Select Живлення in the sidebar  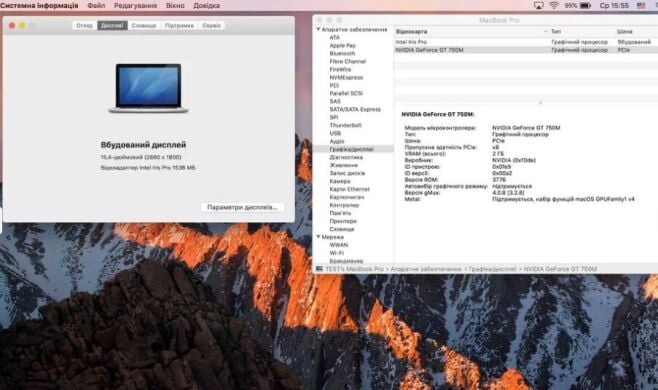click(x=343, y=165)
